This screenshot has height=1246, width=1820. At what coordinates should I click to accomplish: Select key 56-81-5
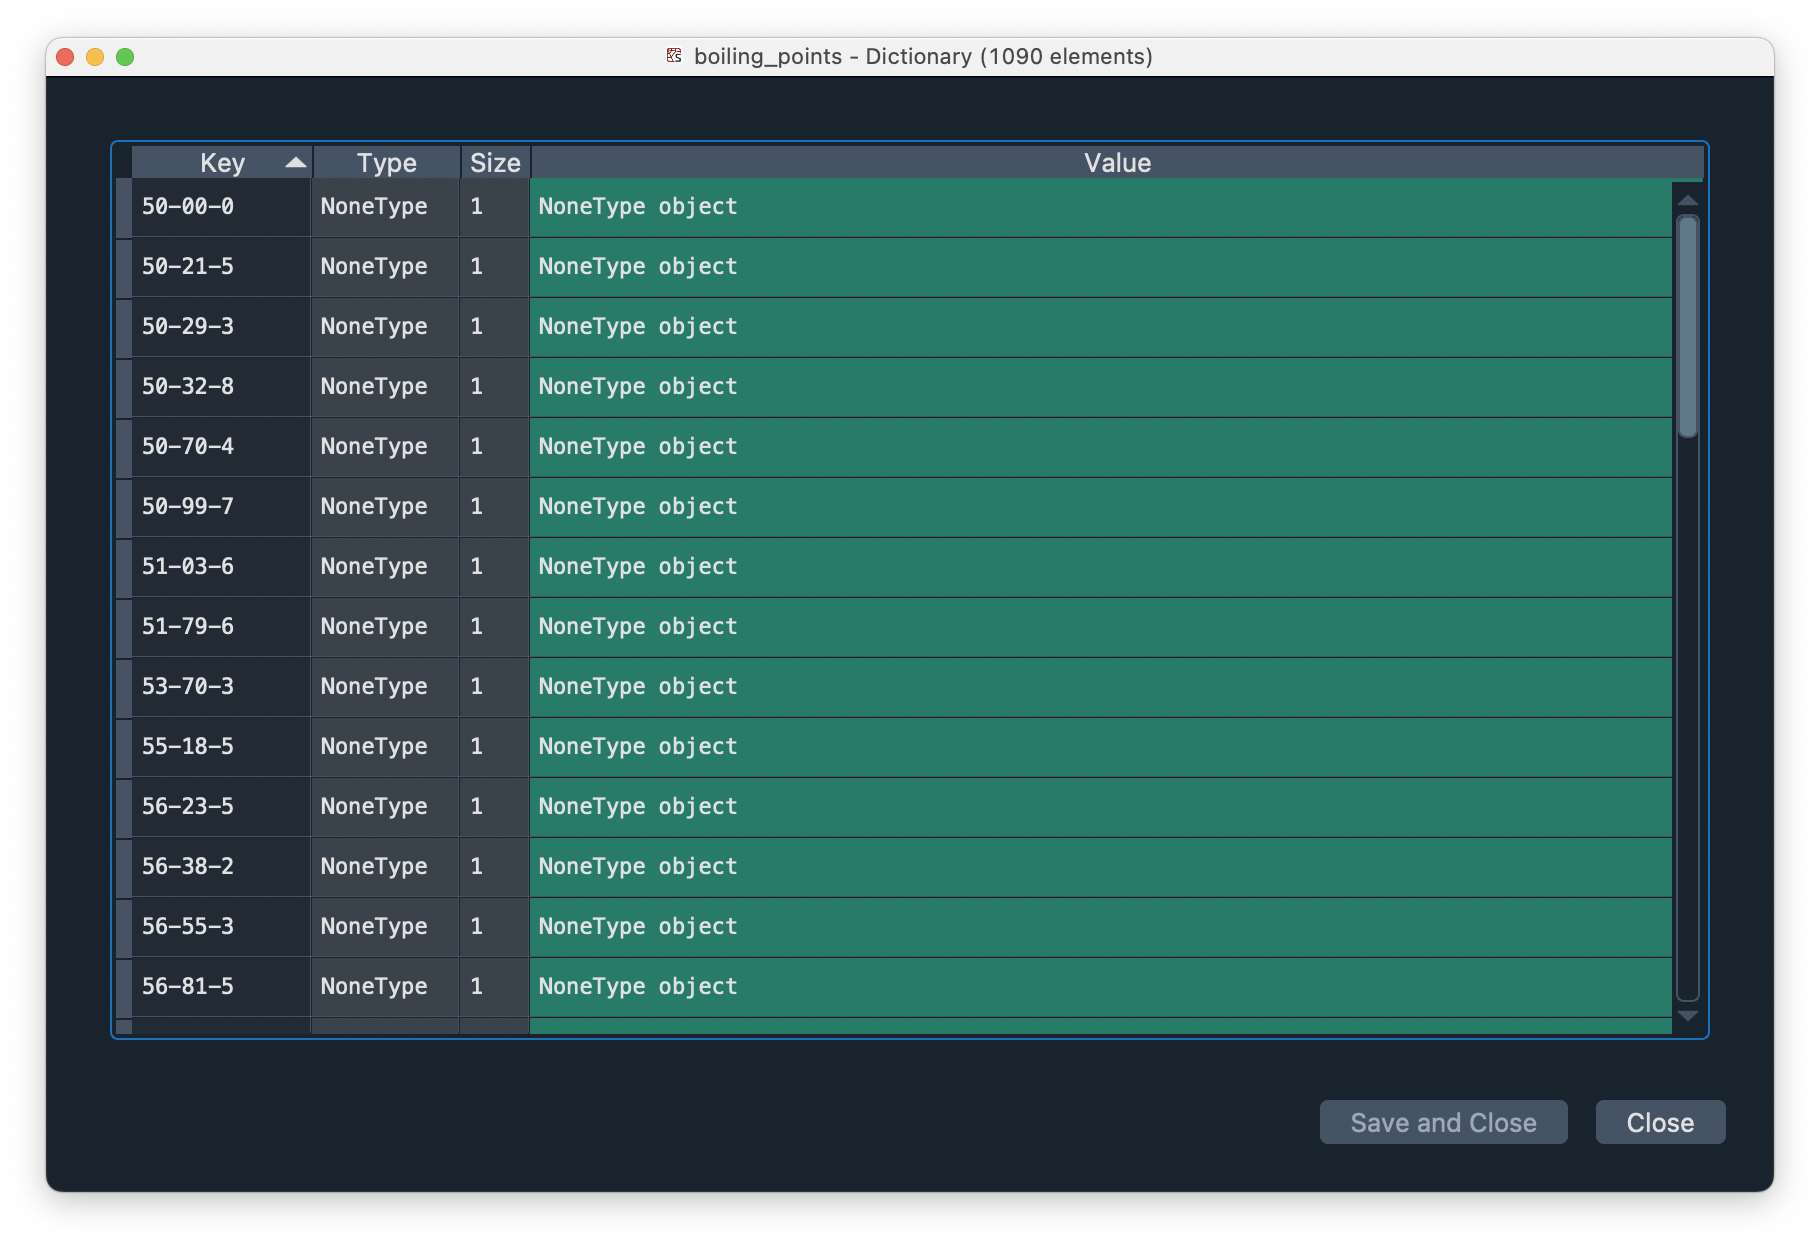point(221,987)
